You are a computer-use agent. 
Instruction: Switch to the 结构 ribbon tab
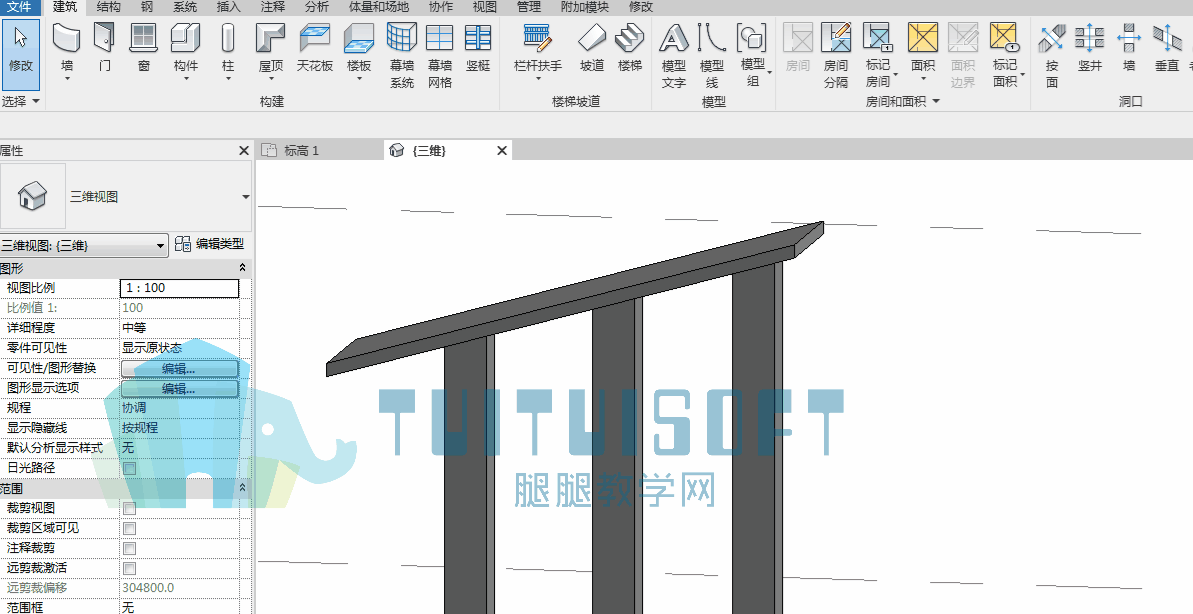109,7
